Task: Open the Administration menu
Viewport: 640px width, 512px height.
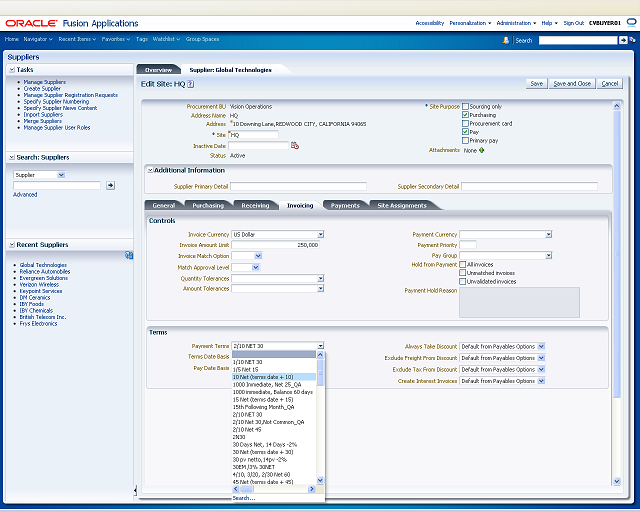Action: [516, 23]
